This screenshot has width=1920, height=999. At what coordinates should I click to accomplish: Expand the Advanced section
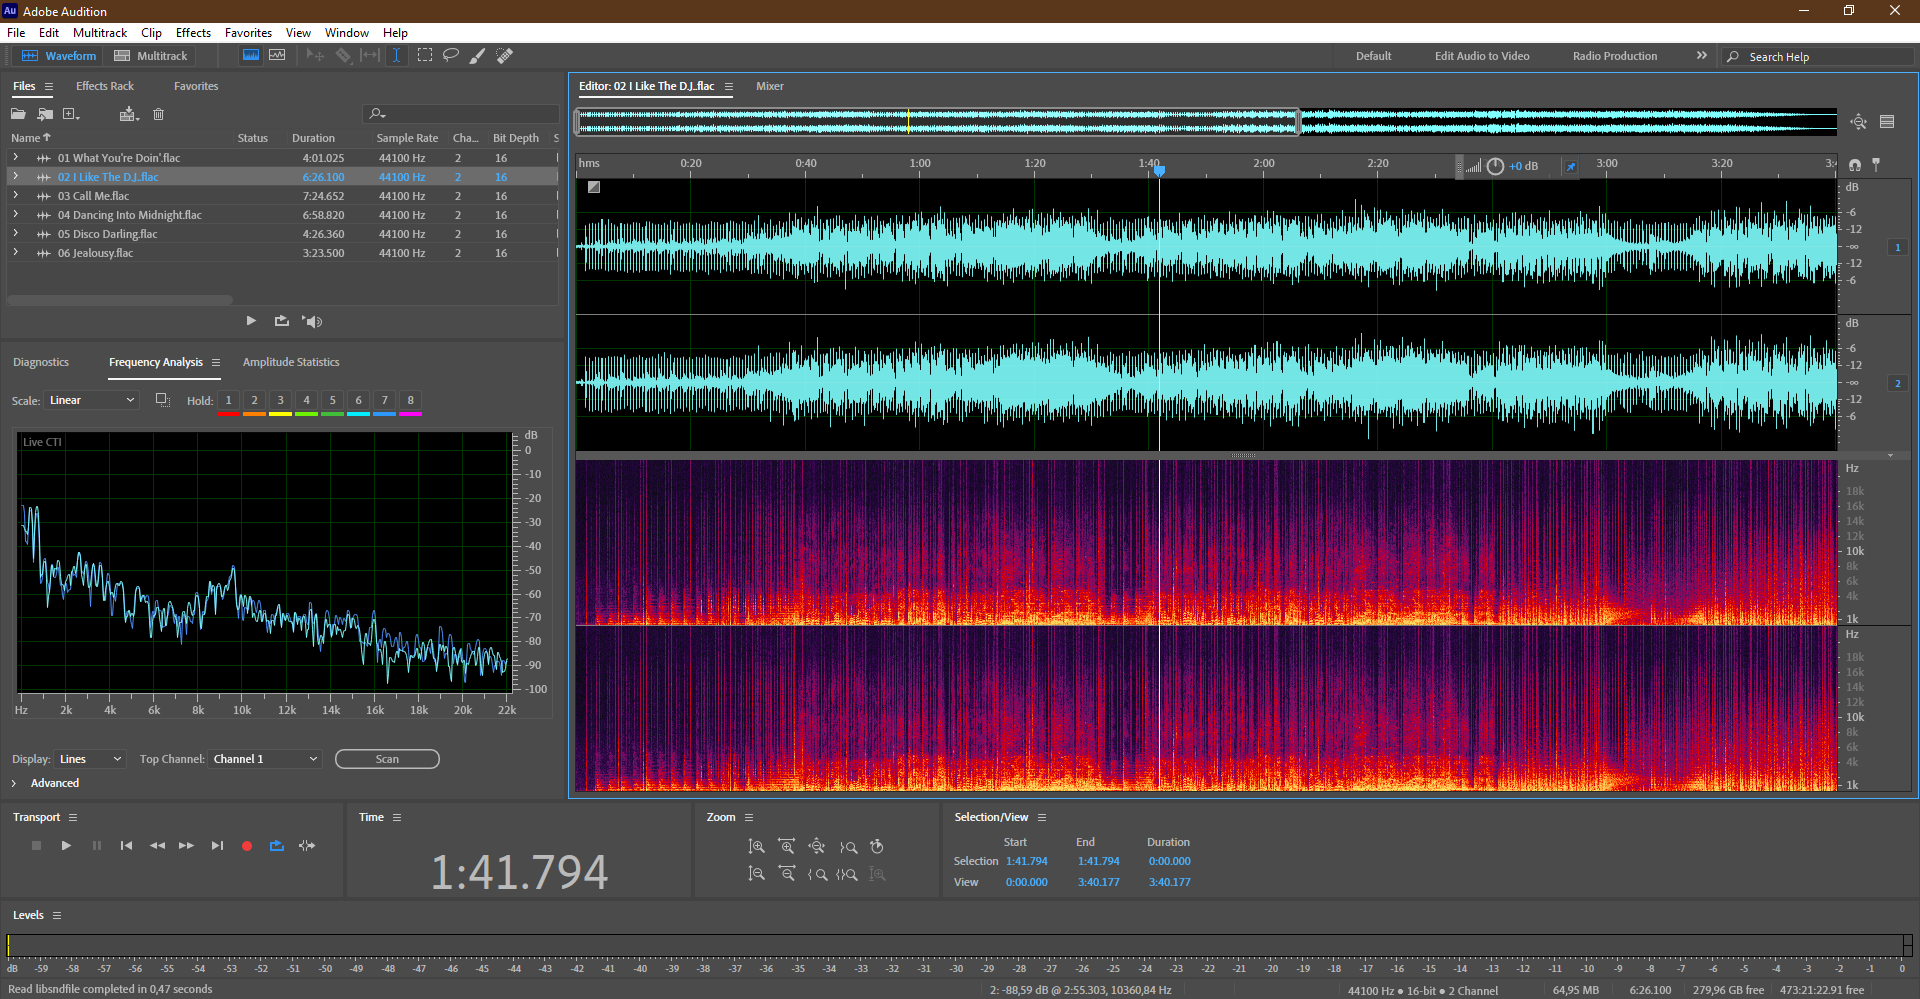click(14, 783)
